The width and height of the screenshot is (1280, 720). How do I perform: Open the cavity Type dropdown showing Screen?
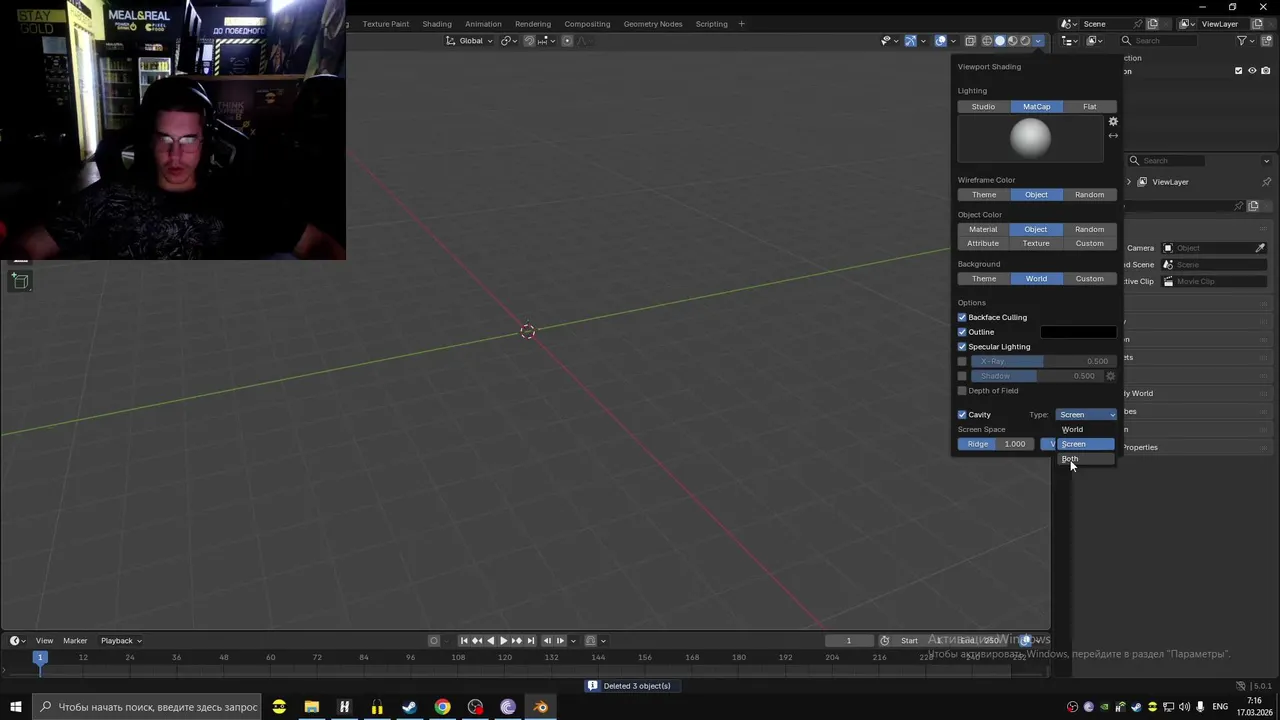tap(1086, 415)
